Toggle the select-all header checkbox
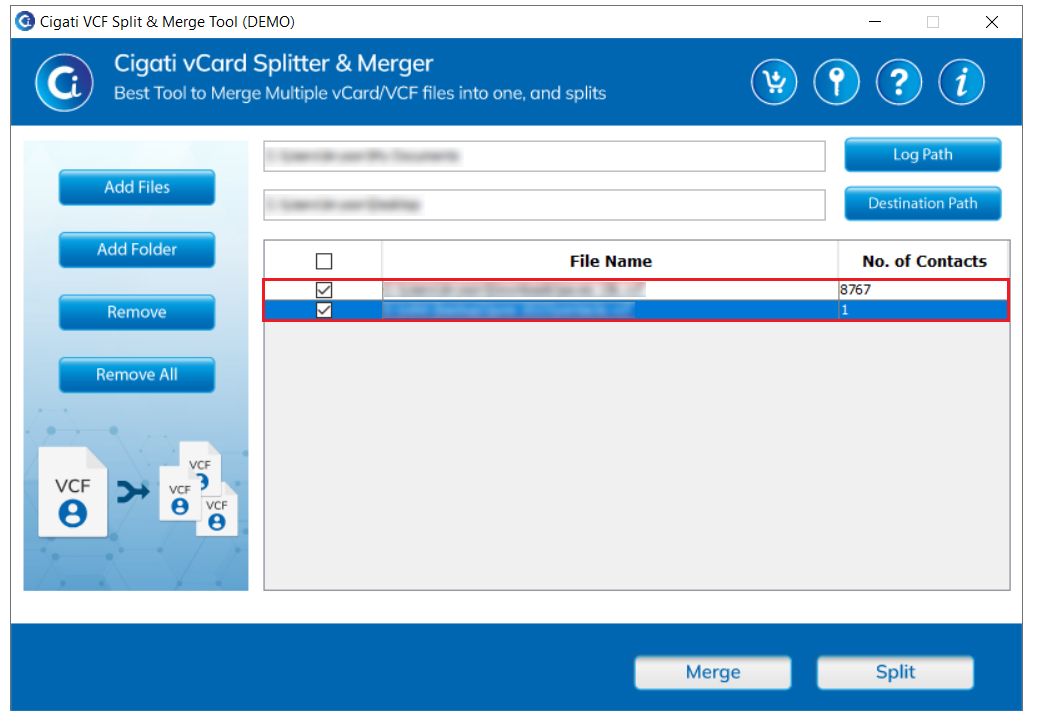This screenshot has width=1037, height=722. click(x=324, y=261)
